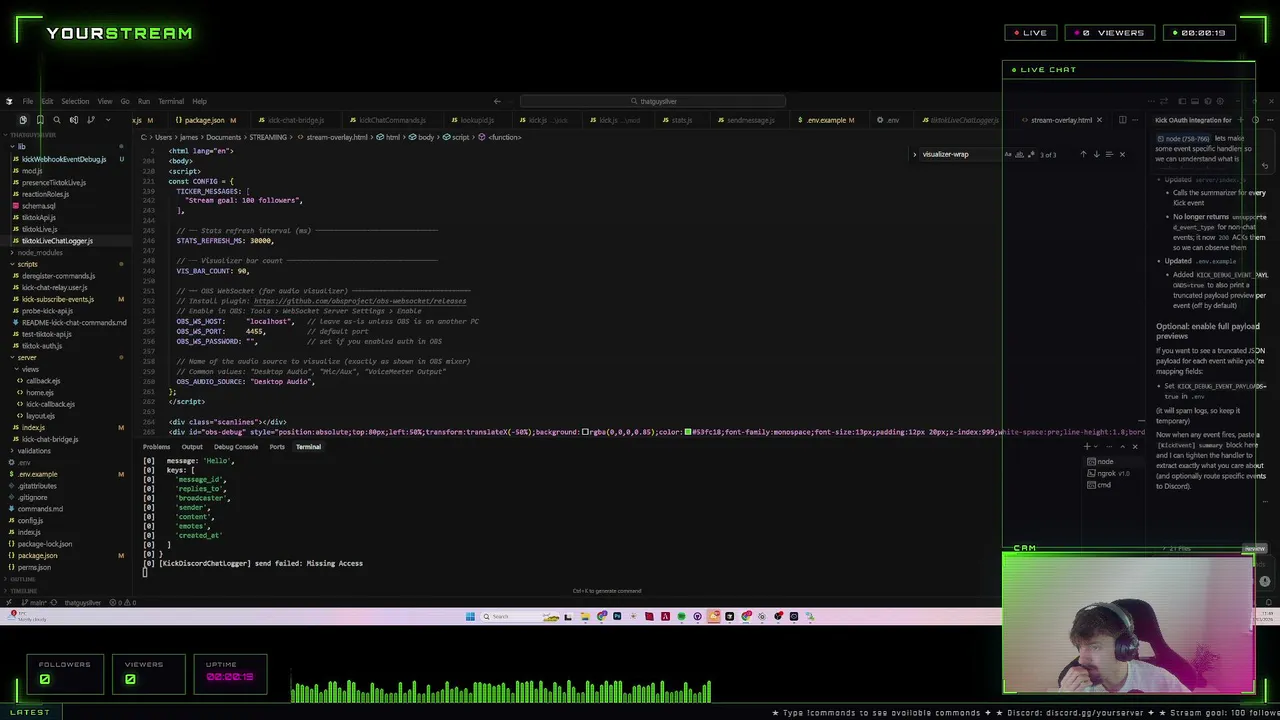The height and width of the screenshot is (720, 1280).
Task: Open the chat history clock icon
Action: (1256, 120)
